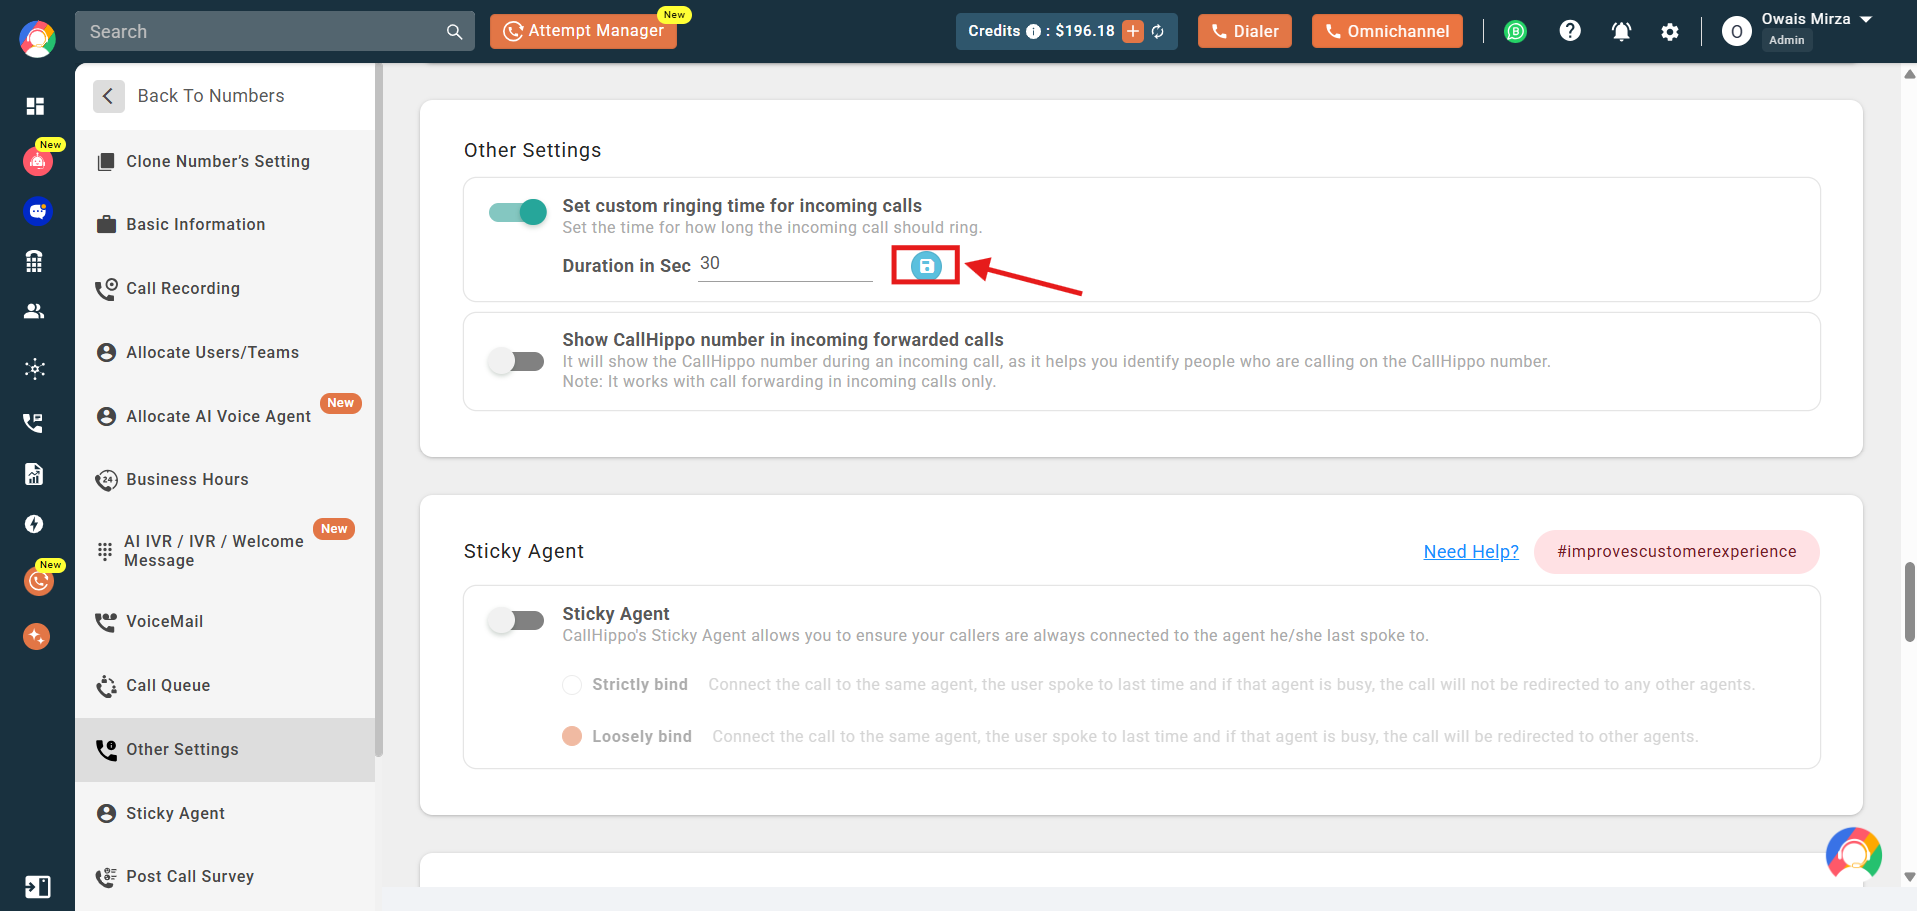1917x911 pixels.
Task: Open the users icon in left rail
Action: click(x=35, y=311)
